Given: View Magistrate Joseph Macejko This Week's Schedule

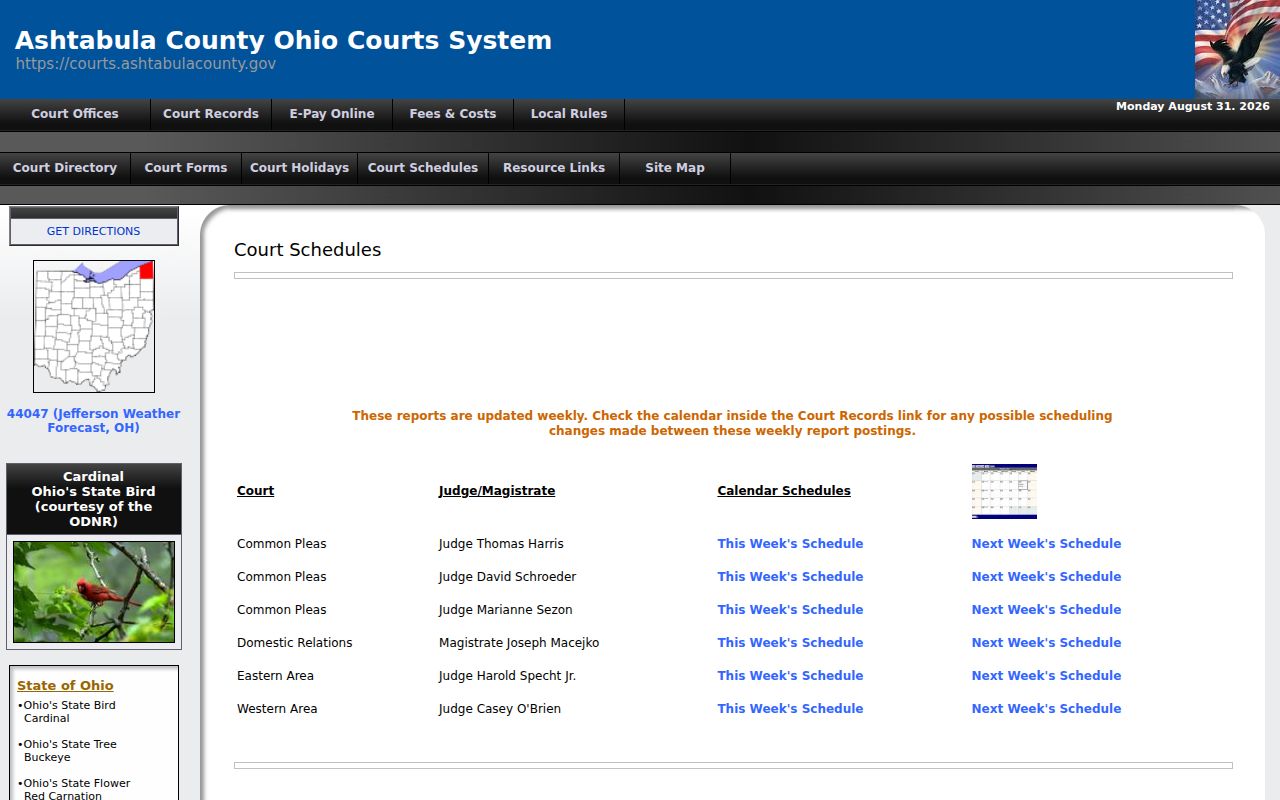Looking at the screenshot, I should pos(790,643).
